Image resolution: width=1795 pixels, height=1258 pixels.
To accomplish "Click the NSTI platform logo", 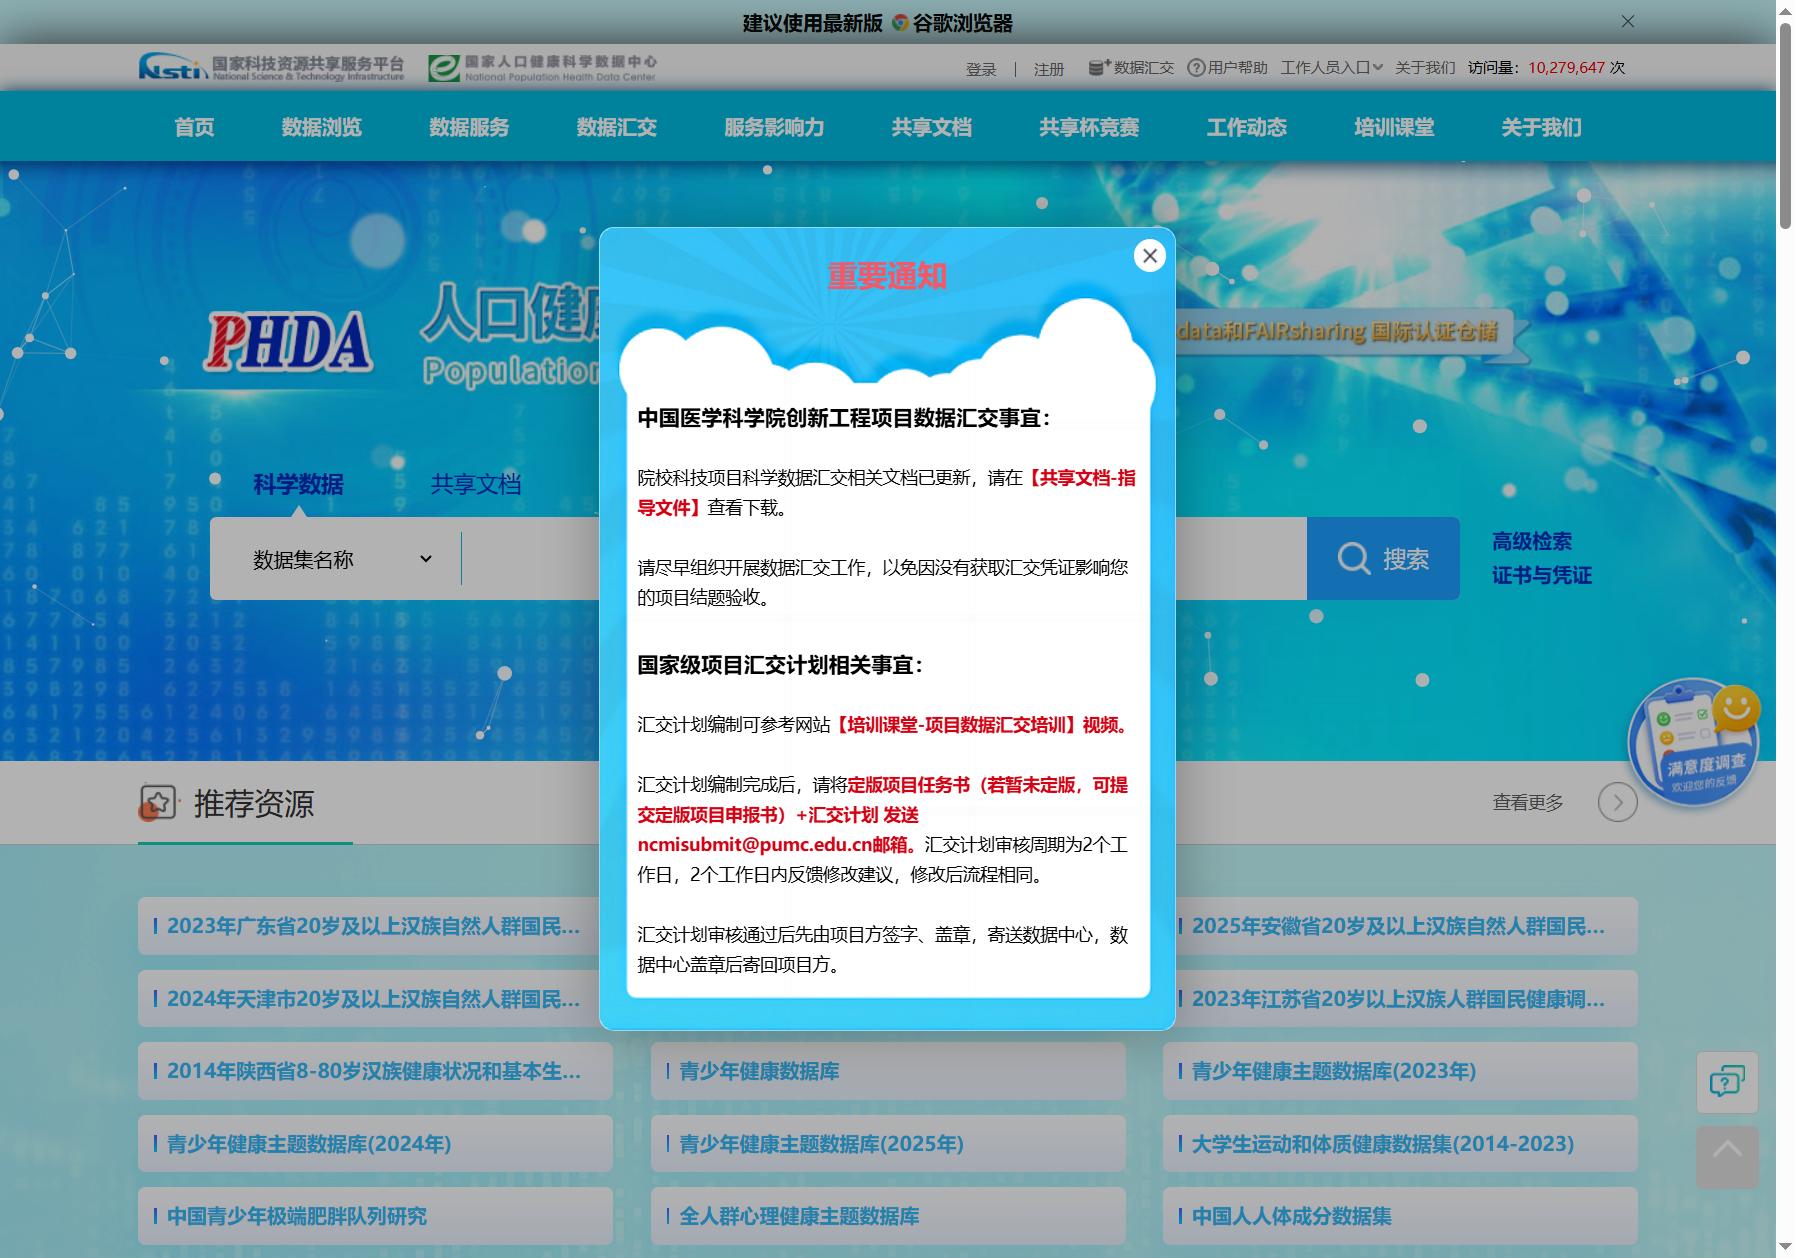I will click(272, 67).
